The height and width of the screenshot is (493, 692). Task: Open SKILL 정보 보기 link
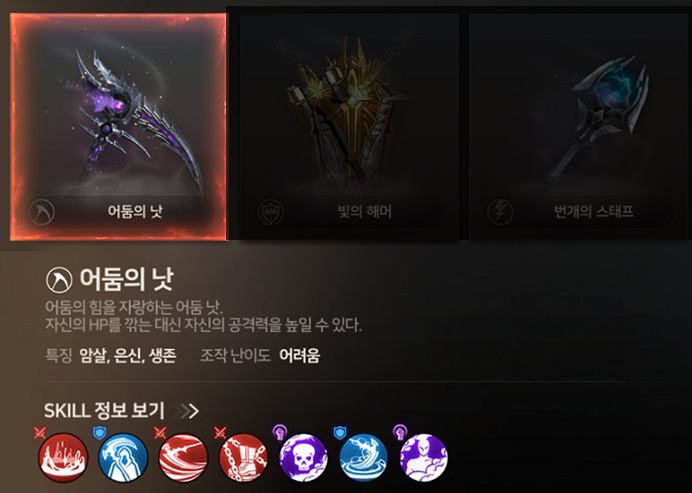(x=104, y=411)
